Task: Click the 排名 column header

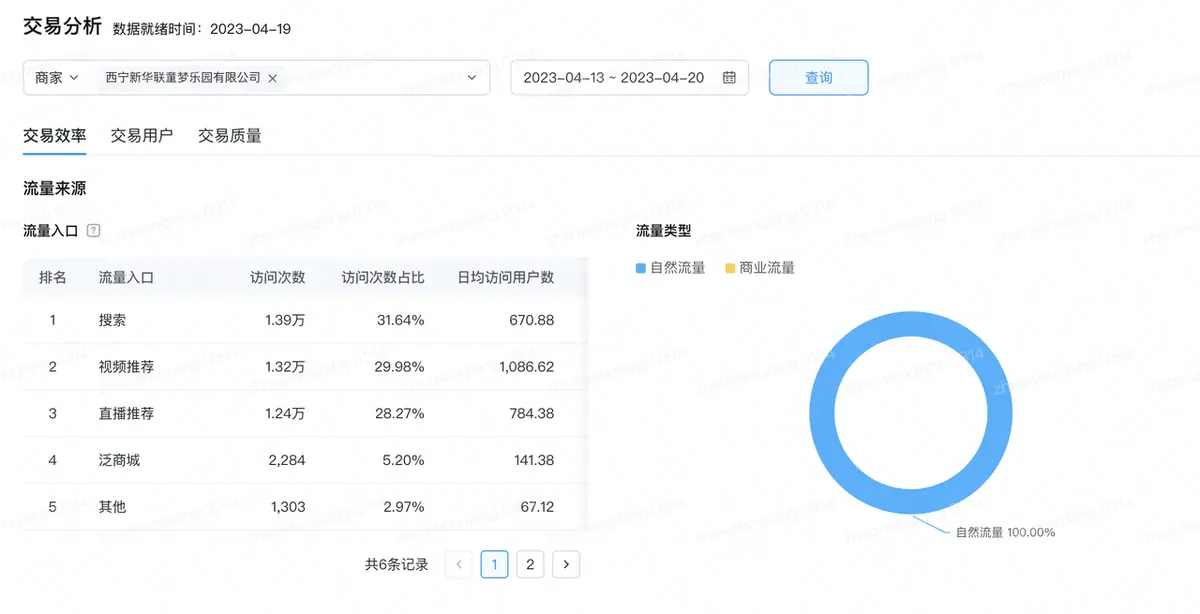Action: point(53,278)
